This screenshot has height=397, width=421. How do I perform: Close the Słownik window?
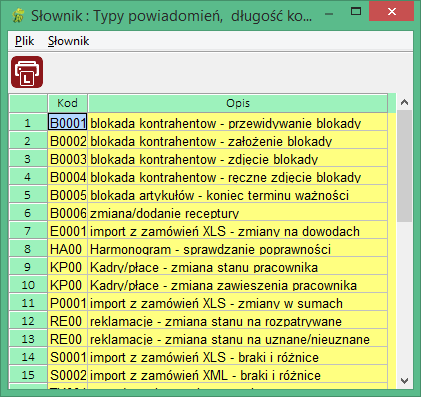[x=391, y=11]
